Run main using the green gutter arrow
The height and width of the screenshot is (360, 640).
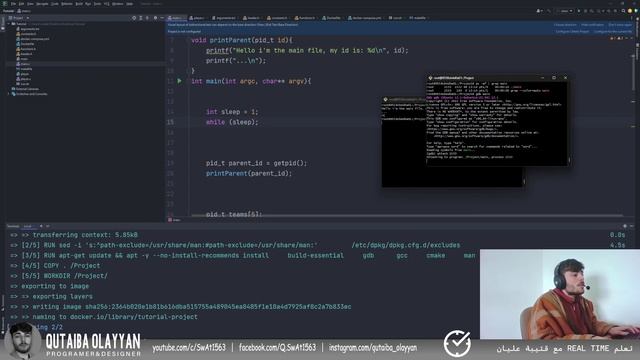180,81
